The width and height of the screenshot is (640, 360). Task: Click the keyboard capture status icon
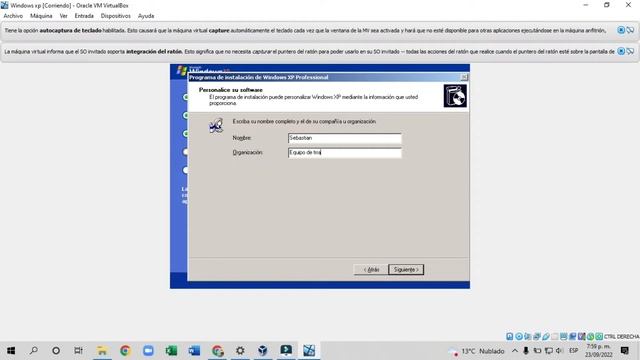tap(599, 336)
